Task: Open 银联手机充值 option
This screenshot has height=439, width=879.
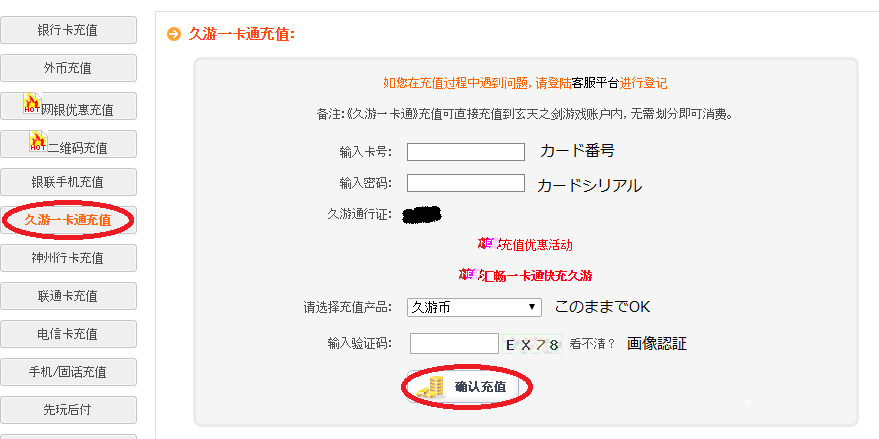Action: point(69,182)
